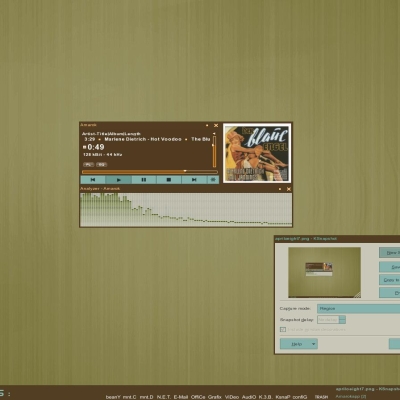Pause playback in Amarok player
The width and height of the screenshot is (400, 400).
coord(144,180)
